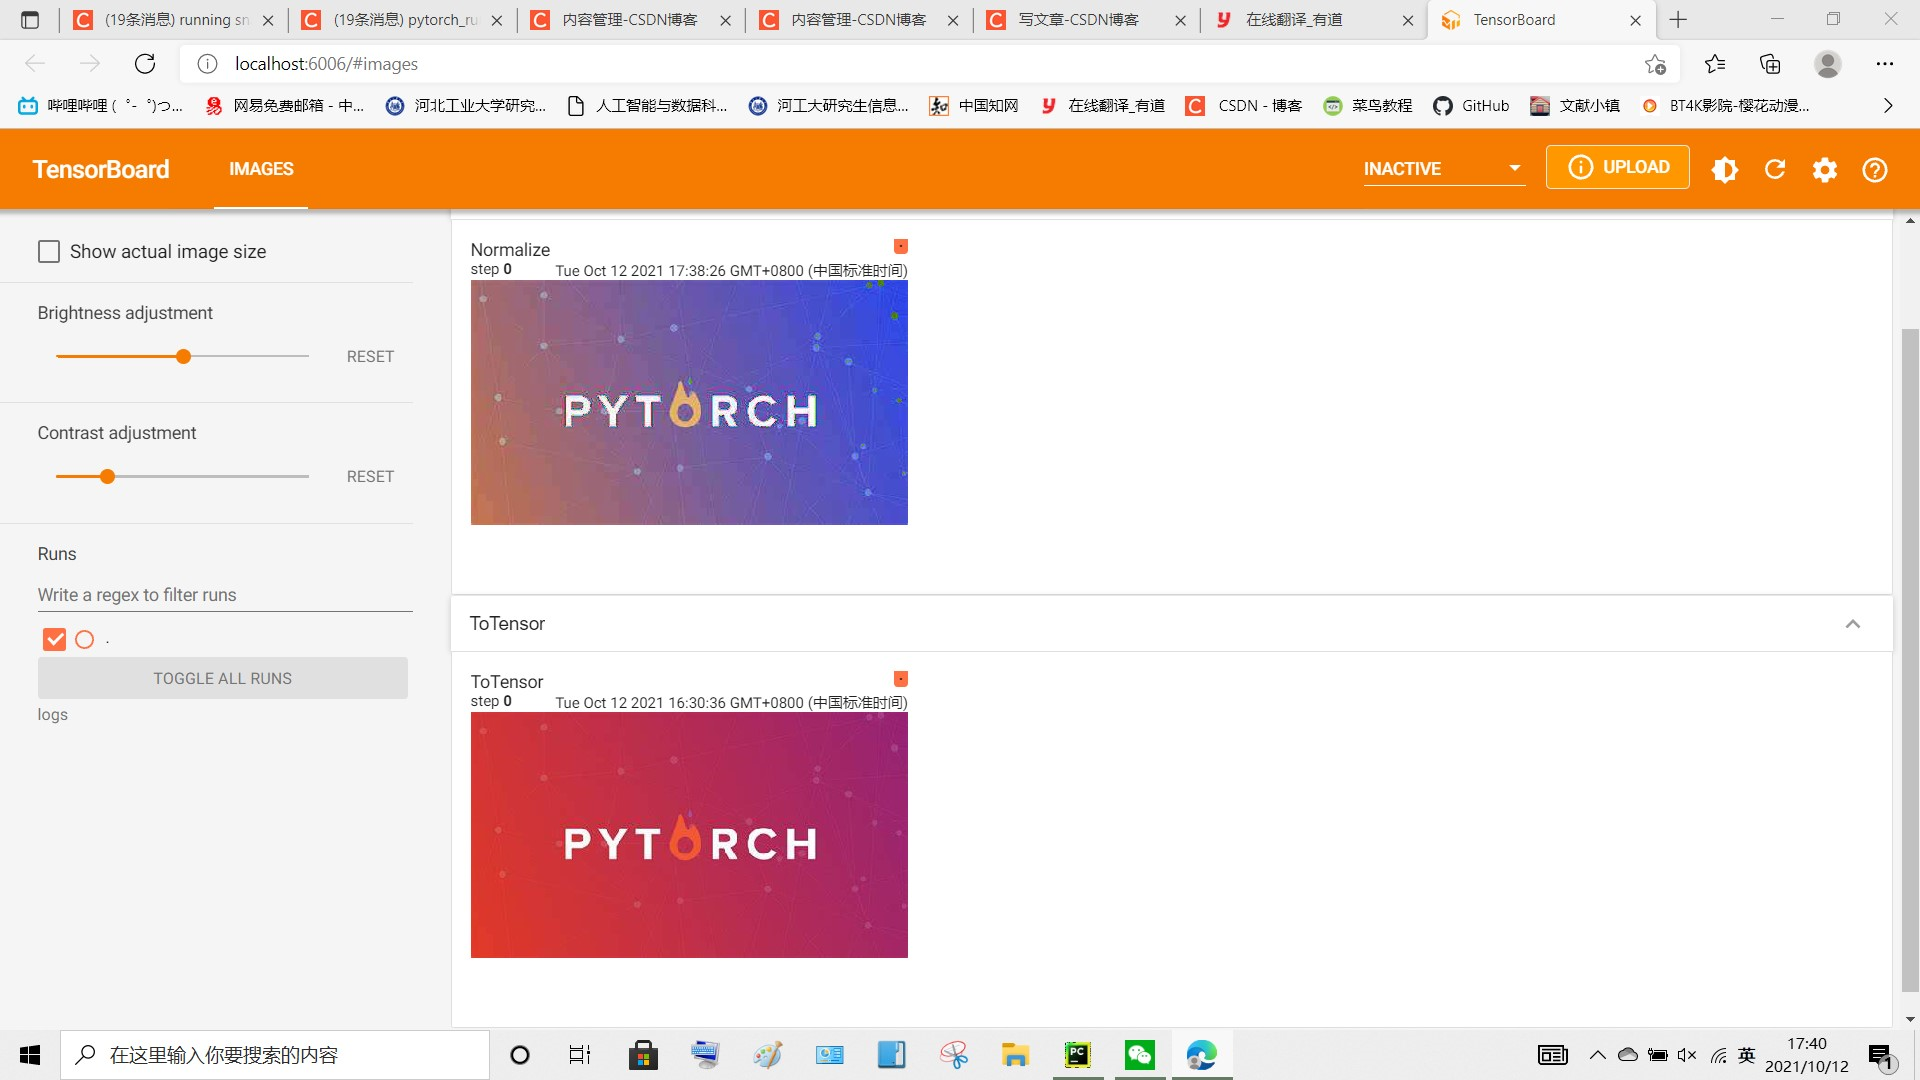Screen dimensions: 1920x1080
Task: Refresh the browser page
Action: (145, 64)
